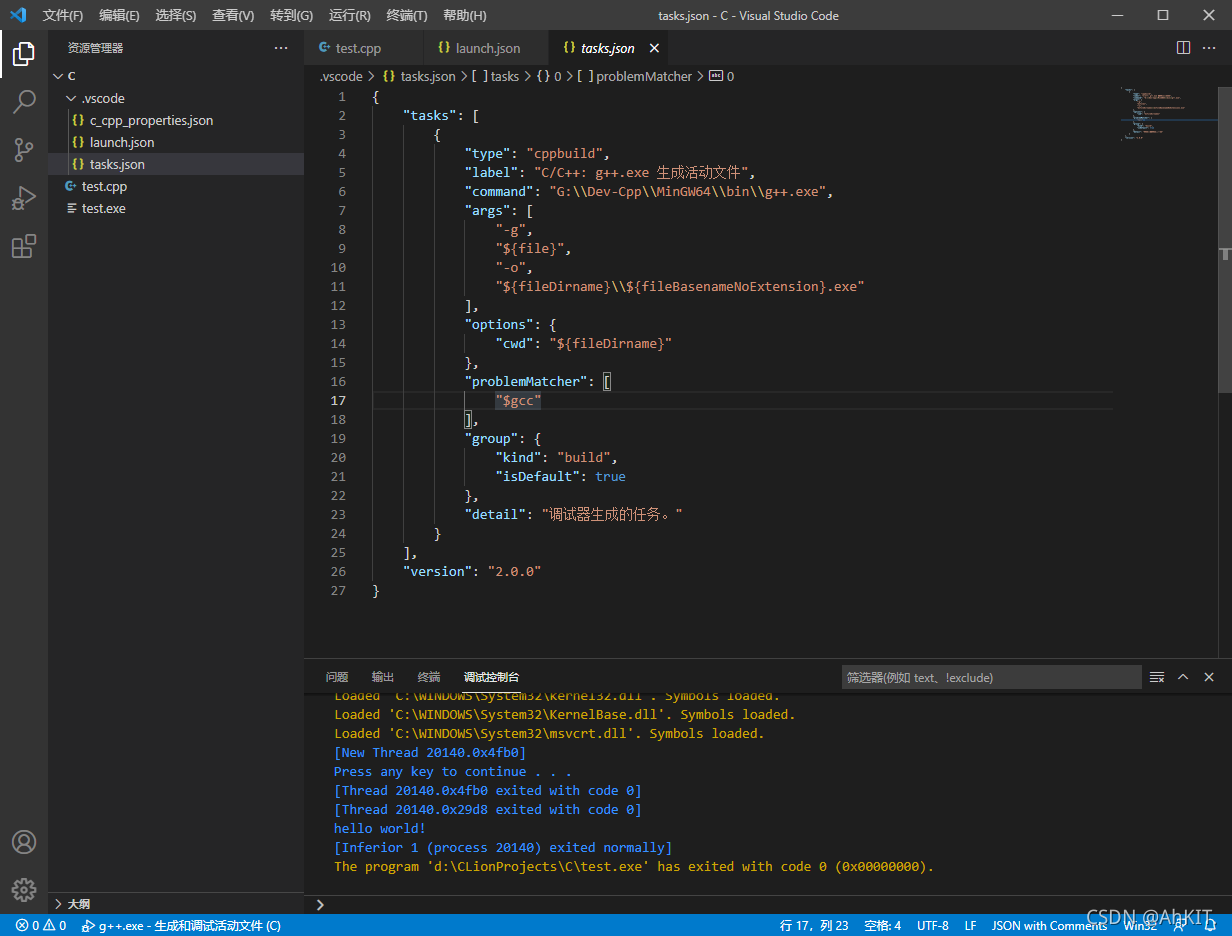Open the 终端(T) menu
1232x936 pixels.
[406, 16]
